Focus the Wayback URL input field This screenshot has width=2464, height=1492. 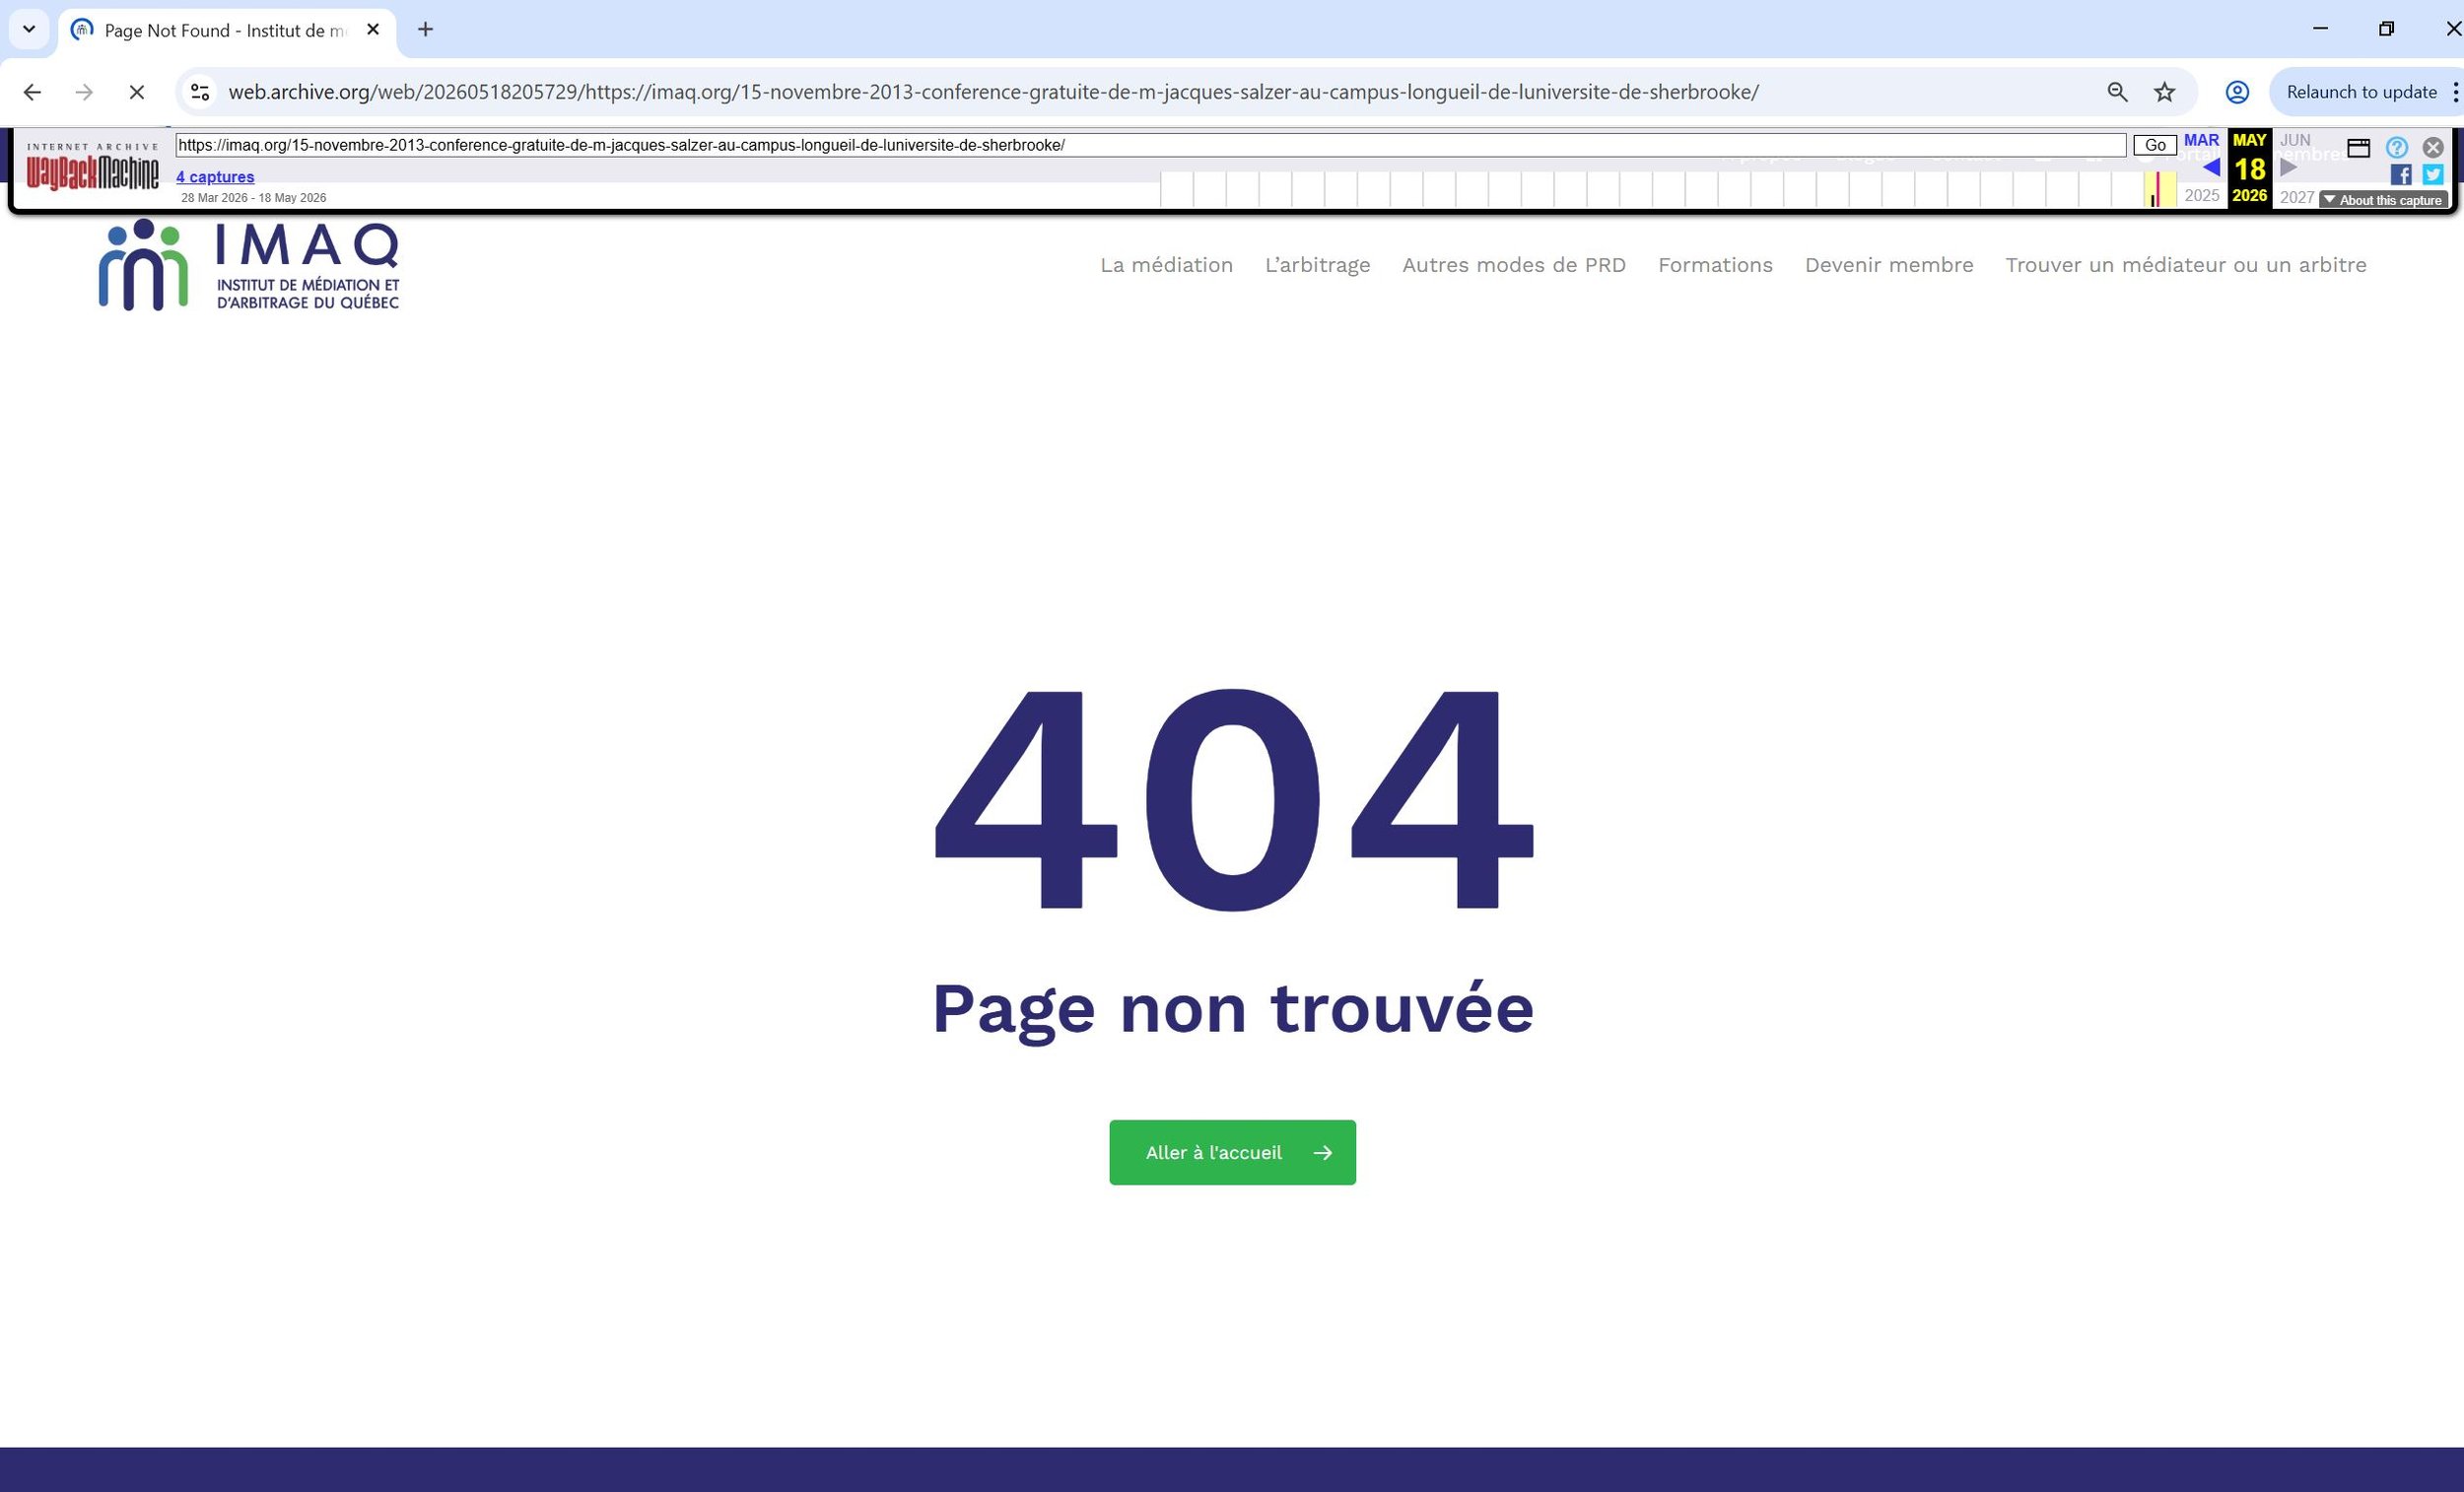(x=1150, y=145)
